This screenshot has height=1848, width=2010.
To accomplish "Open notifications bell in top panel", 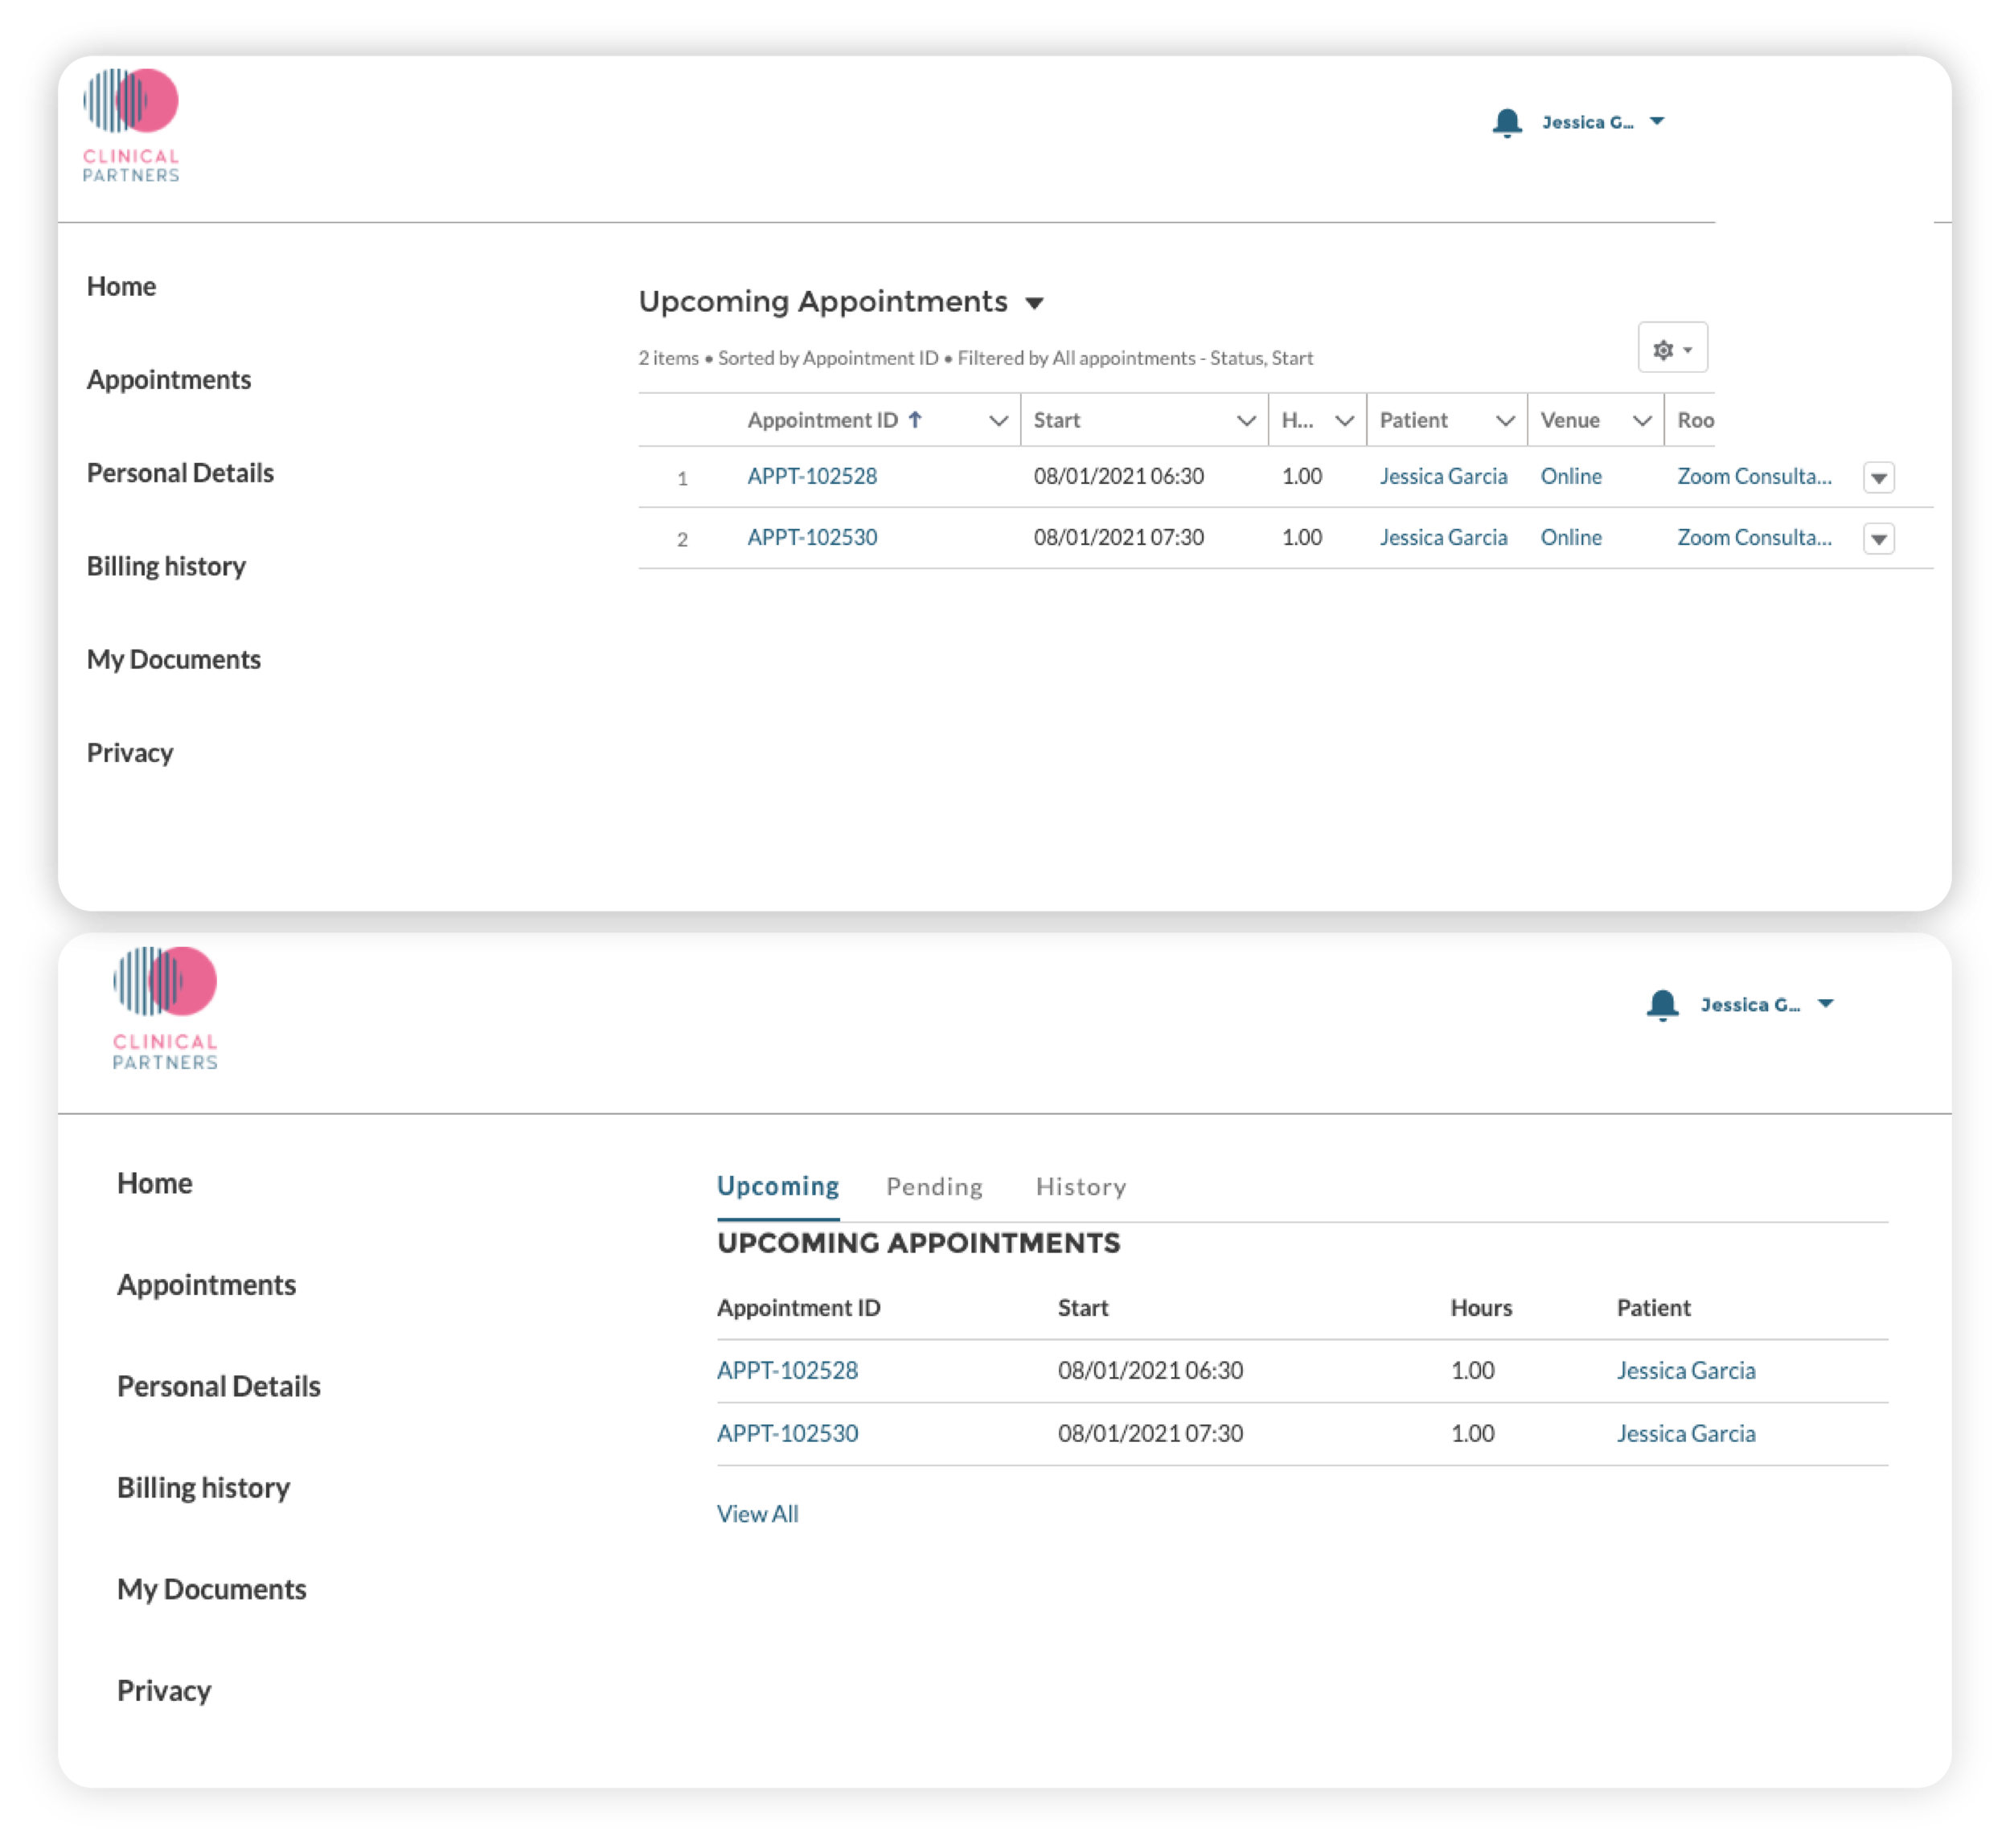I will (x=1507, y=122).
